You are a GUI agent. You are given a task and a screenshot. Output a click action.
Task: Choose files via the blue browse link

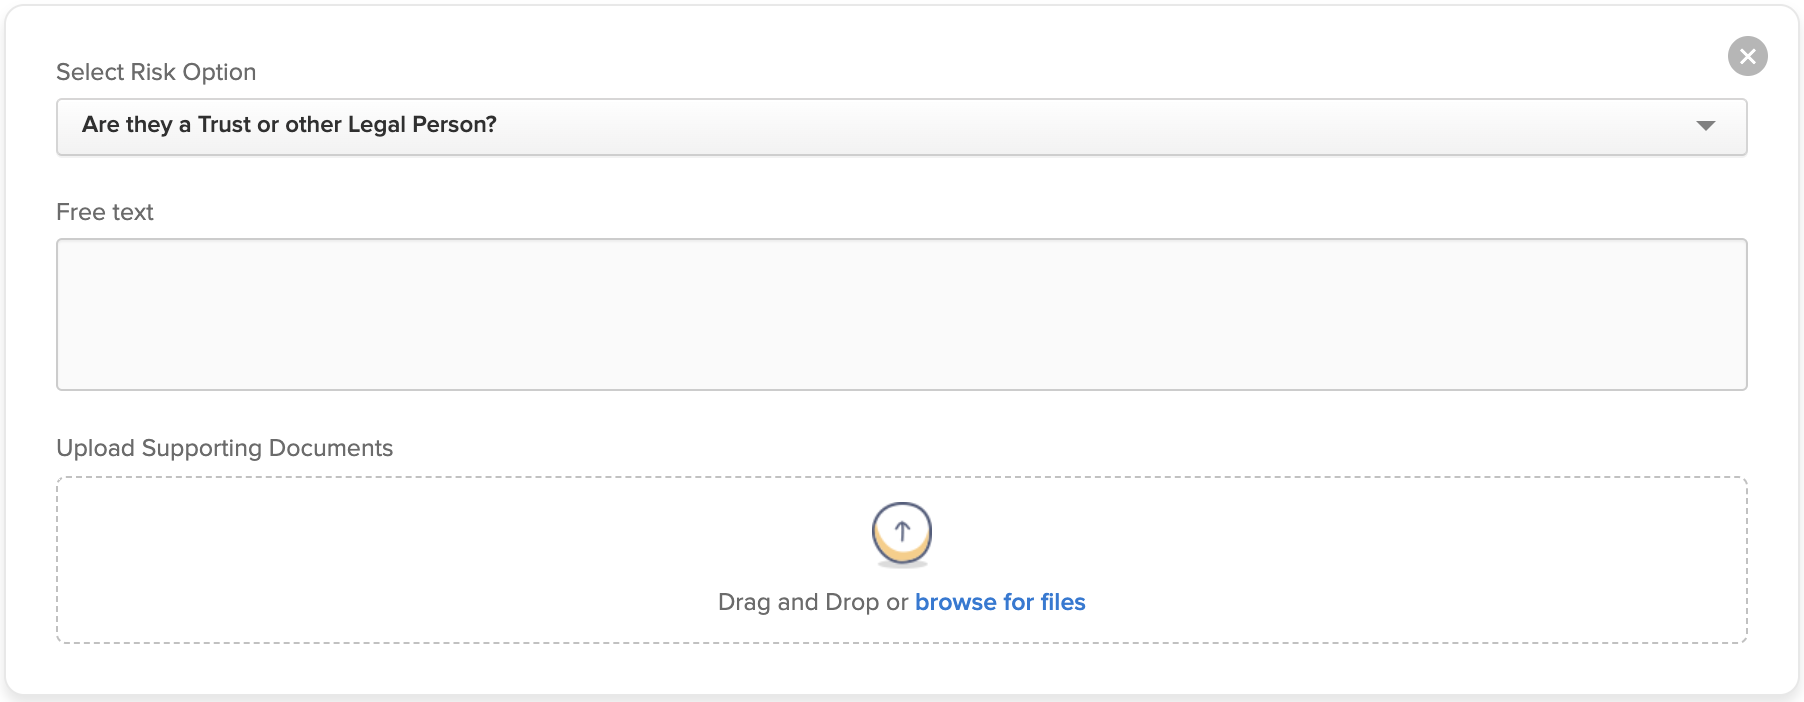click(1000, 602)
